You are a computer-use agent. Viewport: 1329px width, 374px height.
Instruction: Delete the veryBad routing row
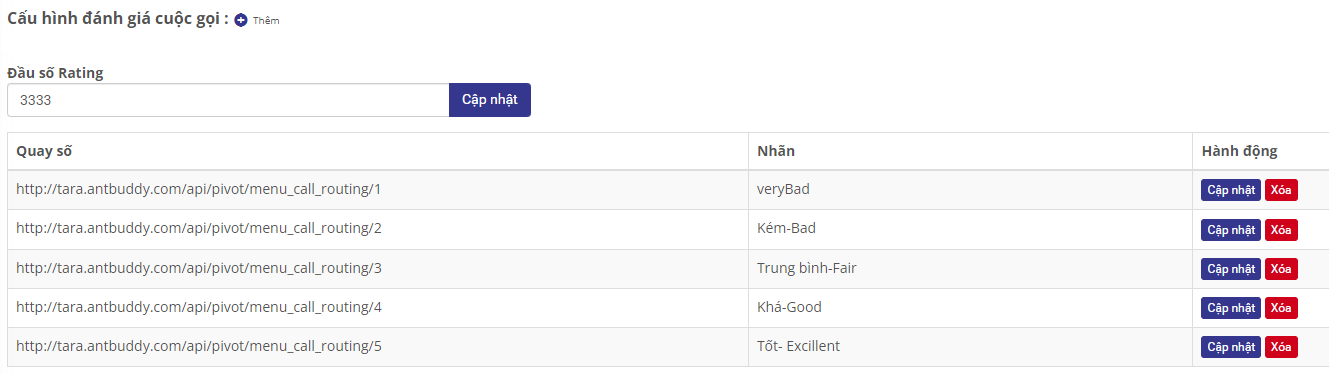click(x=1281, y=190)
